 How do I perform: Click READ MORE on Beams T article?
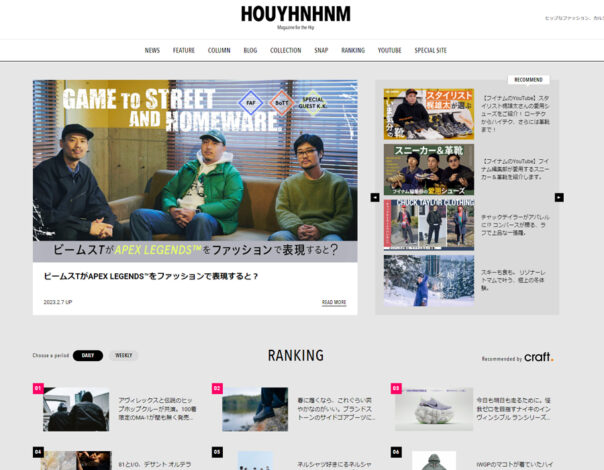point(334,302)
